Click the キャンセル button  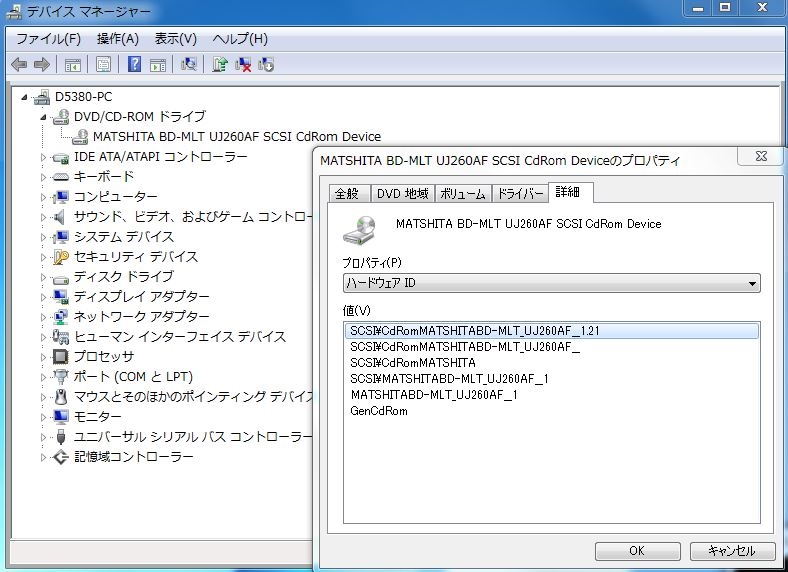coord(732,551)
